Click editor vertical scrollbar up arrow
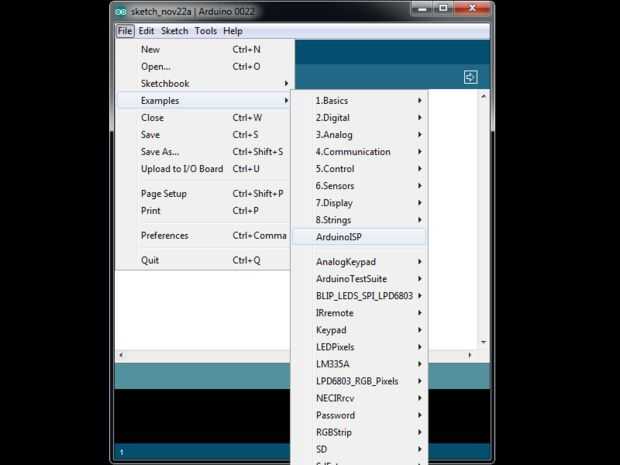Image resolution: width=620 pixels, height=465 pixels. coord(483,96)
